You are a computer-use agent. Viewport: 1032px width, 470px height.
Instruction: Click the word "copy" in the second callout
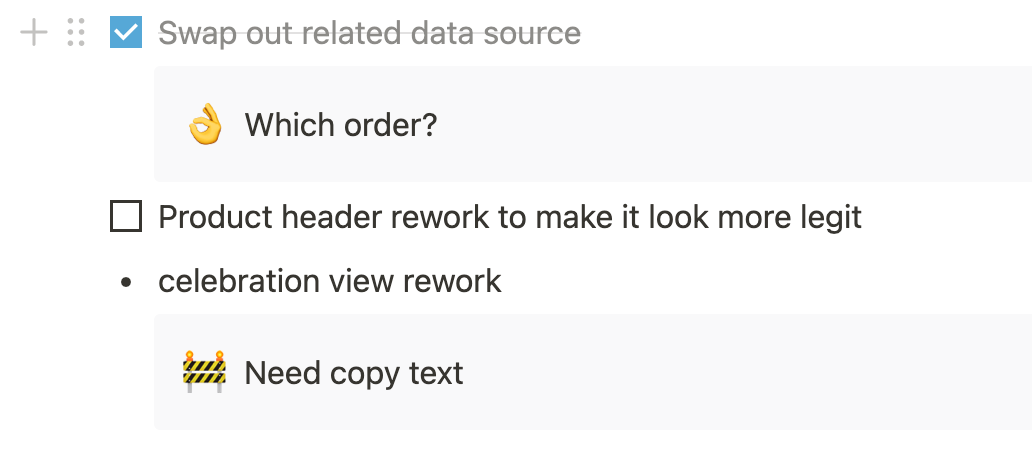tap(364, 375)
